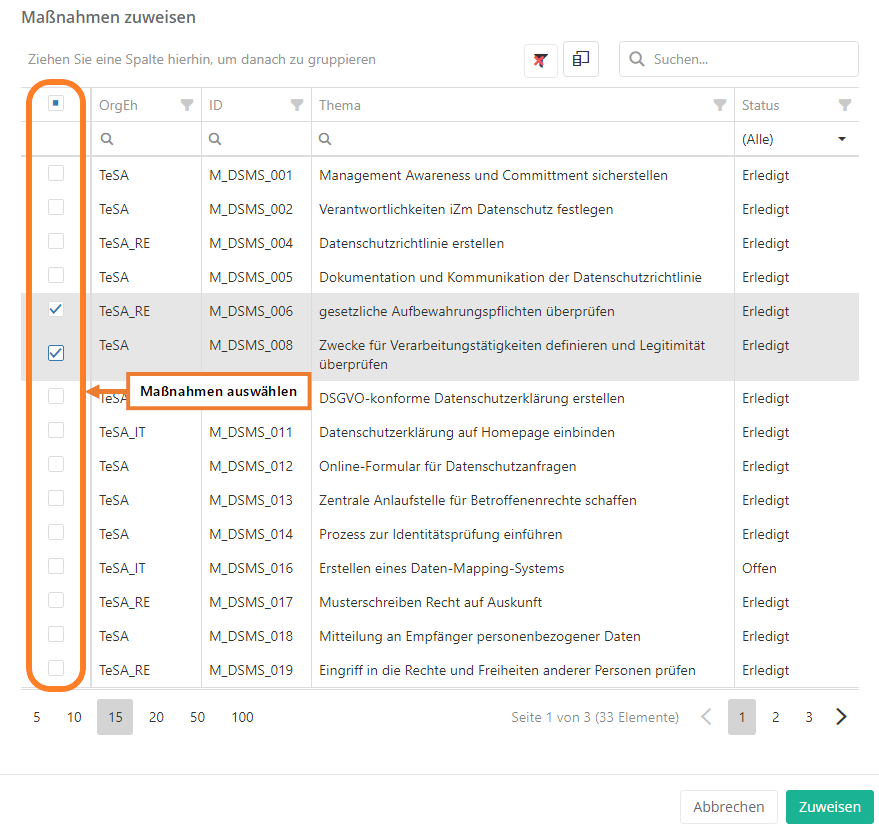The image size is (879, 830).
Task: Toggle the select-all header checkbox
Action: point(56,103)
